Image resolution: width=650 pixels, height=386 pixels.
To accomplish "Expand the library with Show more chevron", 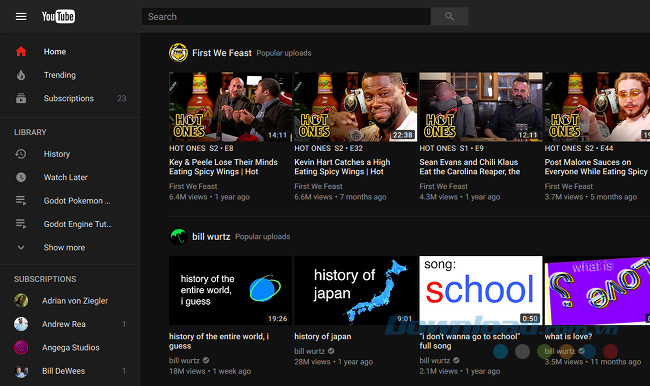I will pyautogui.click(x=21, y=248).
